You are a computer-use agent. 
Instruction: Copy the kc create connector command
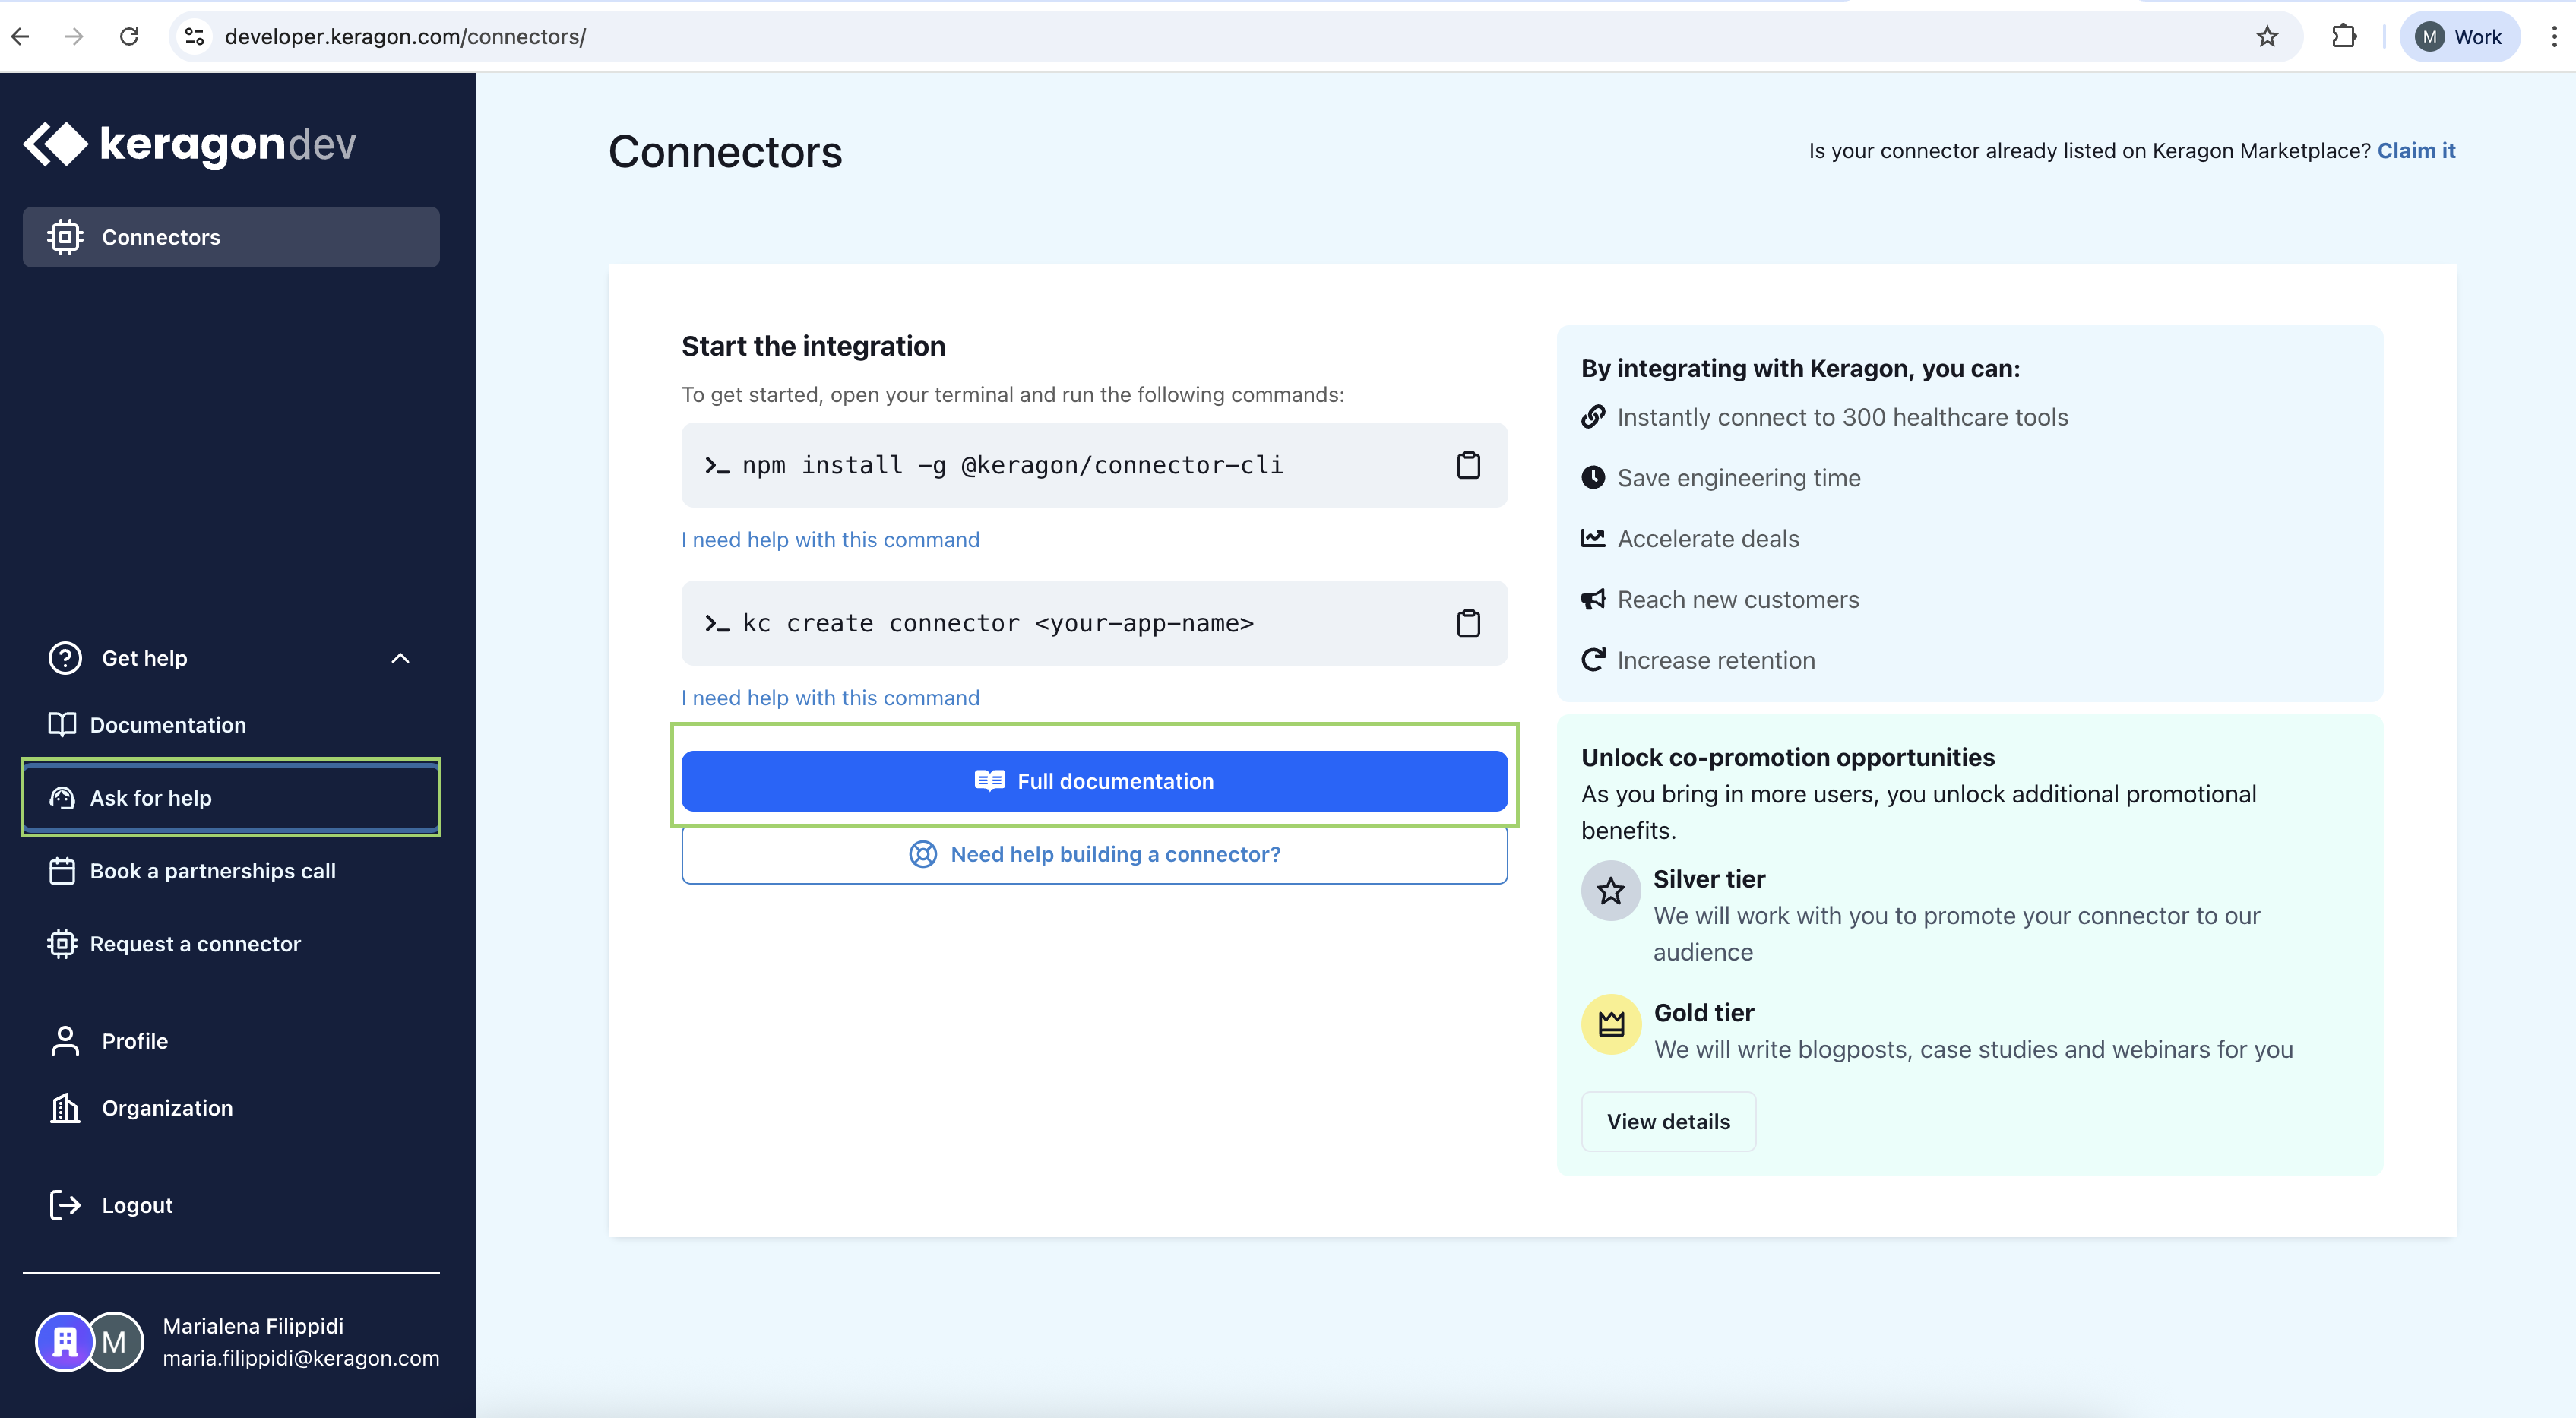point(1468,623)
